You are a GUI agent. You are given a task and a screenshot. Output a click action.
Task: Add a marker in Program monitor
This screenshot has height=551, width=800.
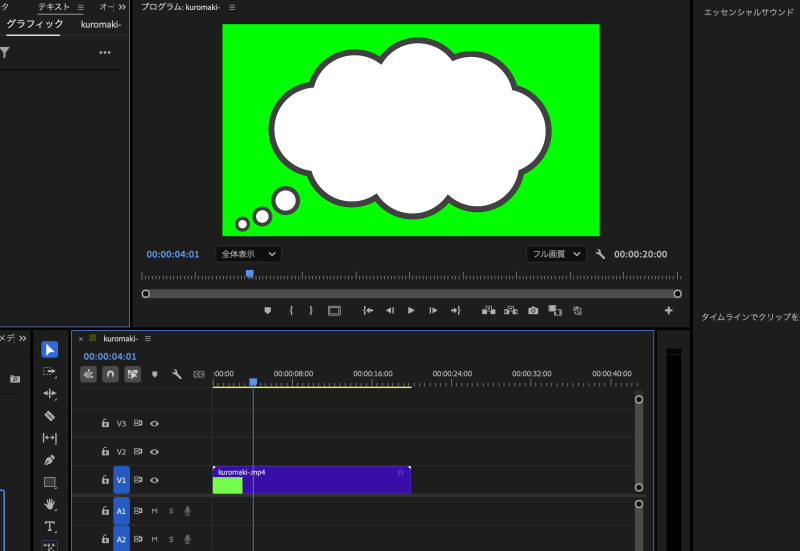click(x=268, y=311)
